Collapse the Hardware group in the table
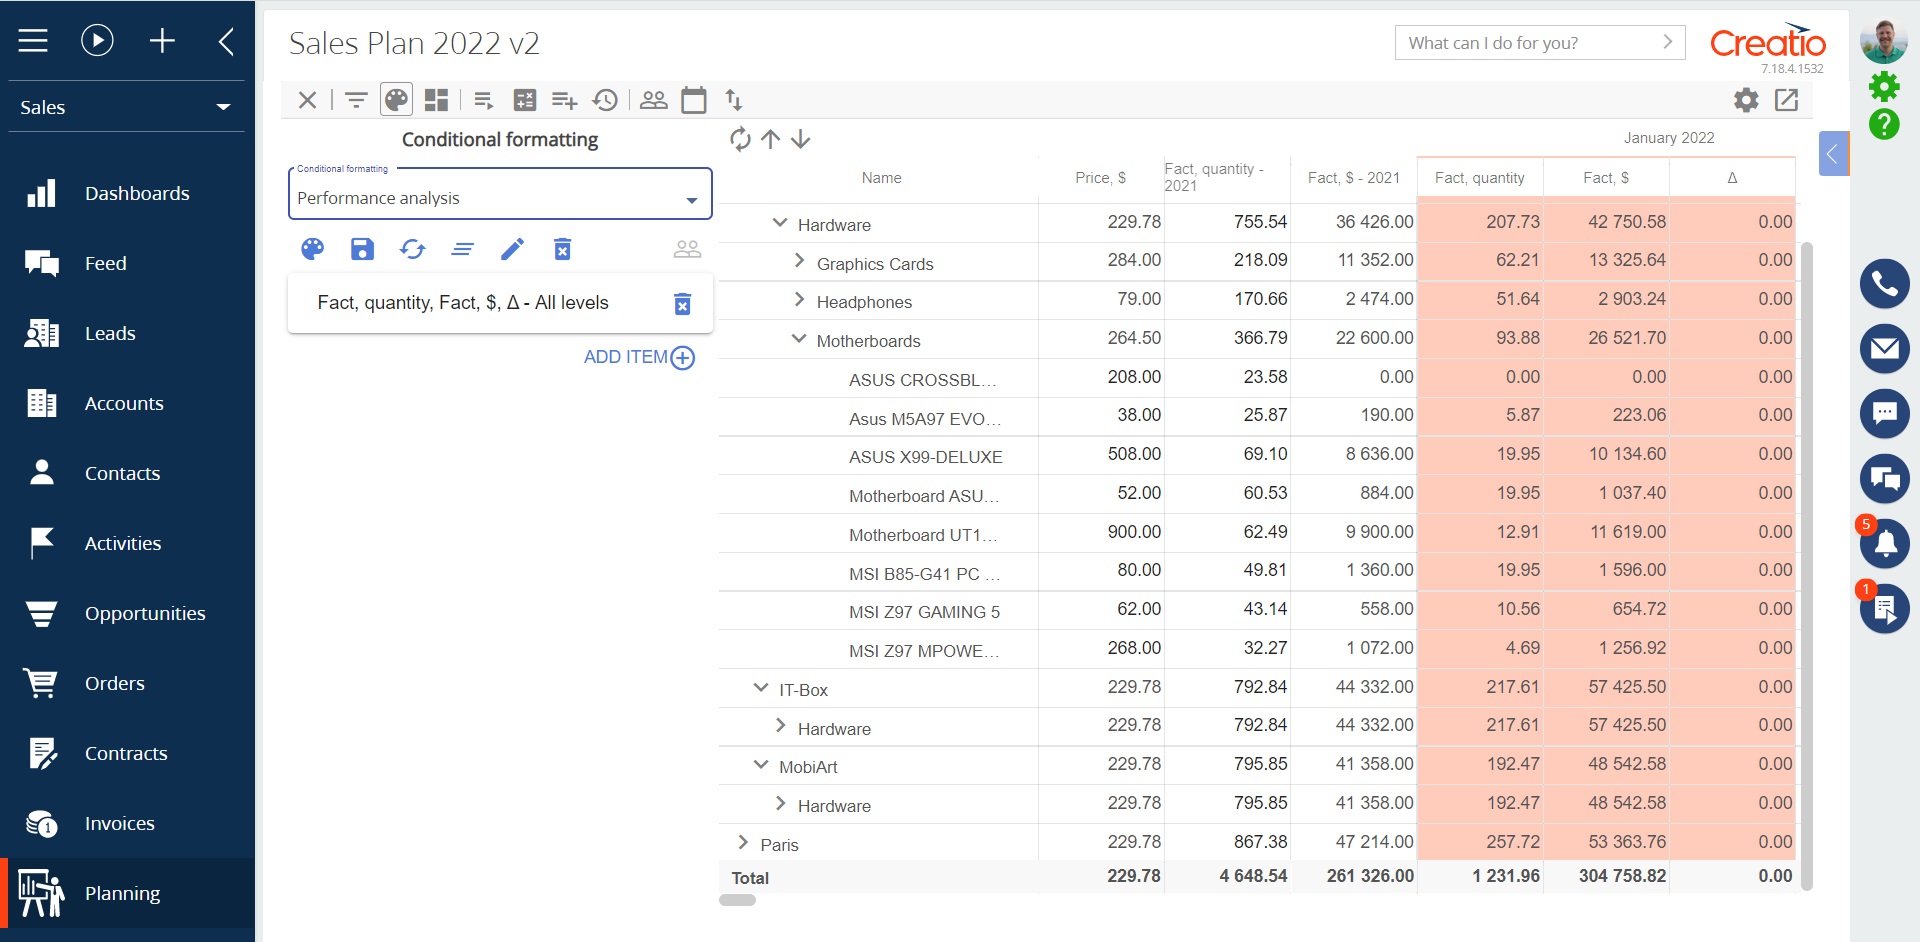The width and height of the screenshot is (1920, 942). tap(779, 222)
